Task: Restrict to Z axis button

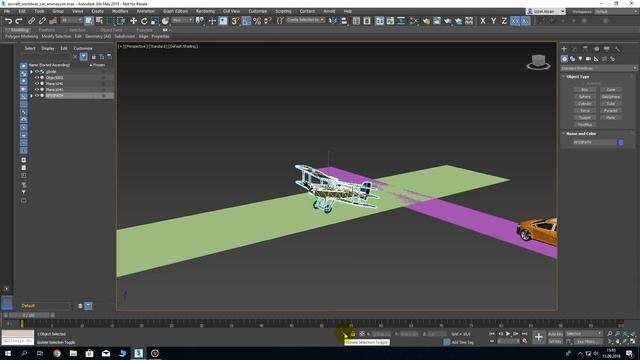Action: [x=504, y=21]
